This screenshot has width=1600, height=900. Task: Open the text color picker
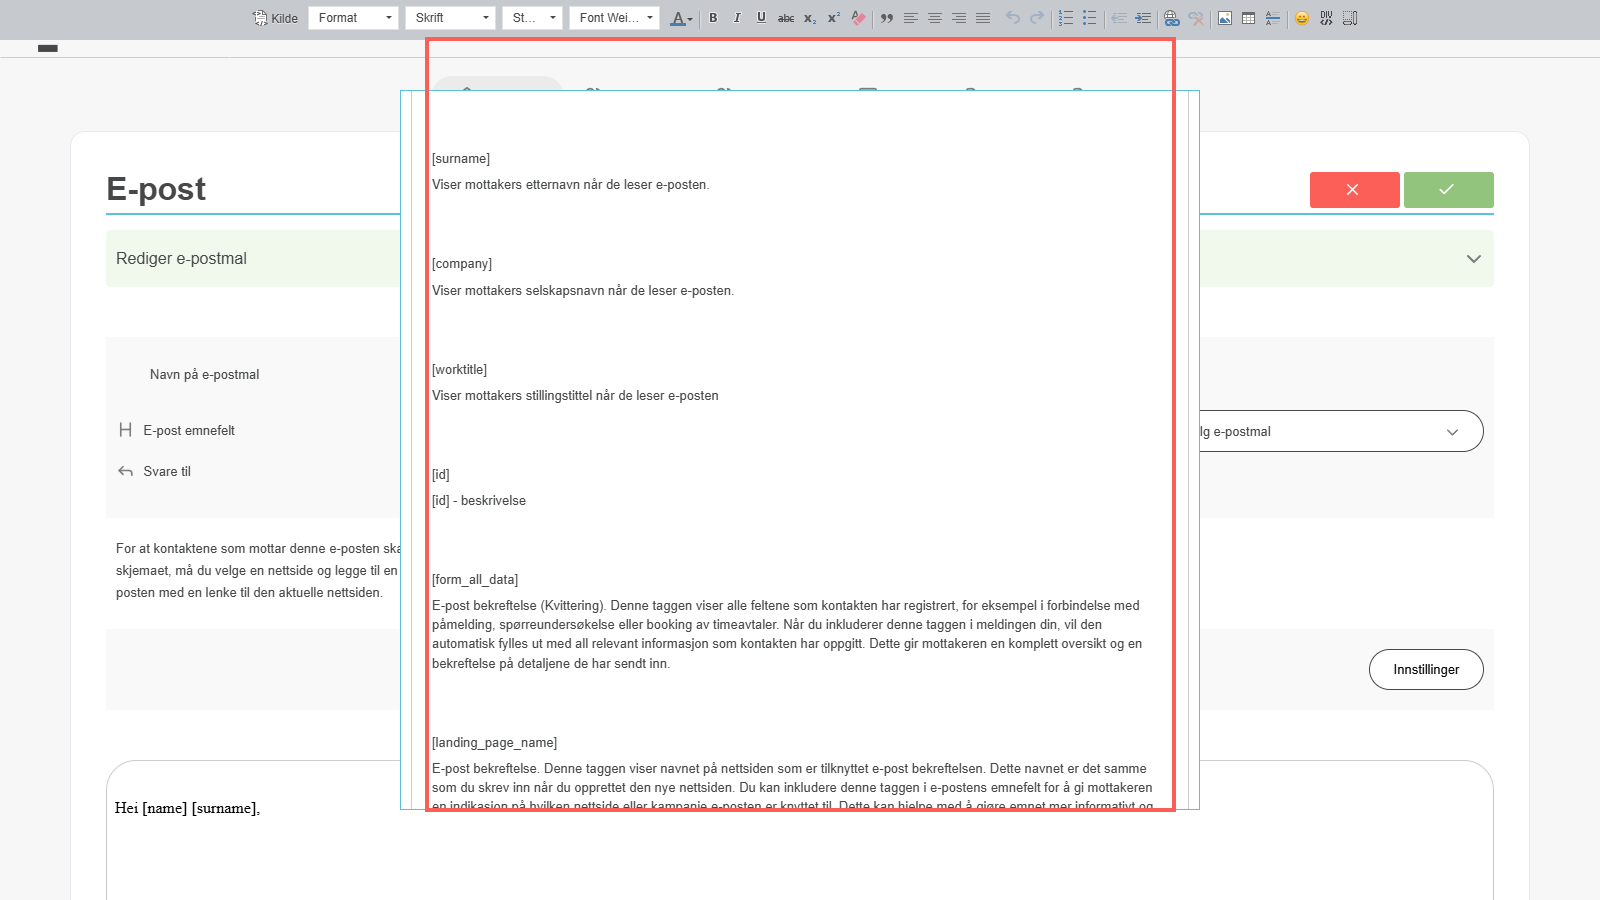coord(681,18)
